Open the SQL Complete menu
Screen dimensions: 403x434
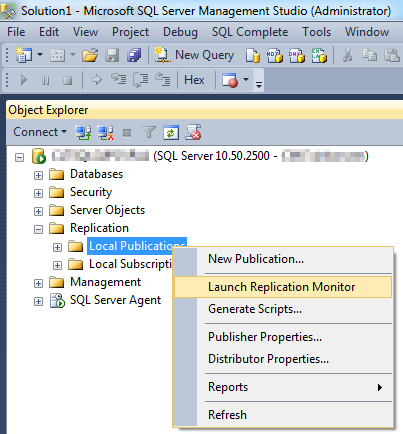(250, 32)
